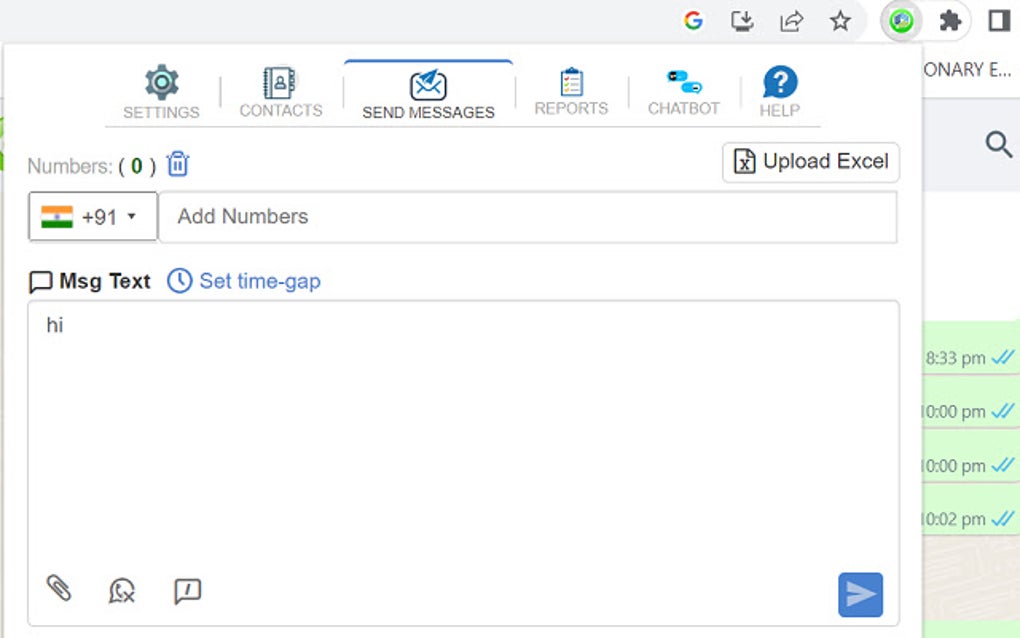Click the WhatsApp-call-cancel icon near attachments
The height and width of the screenshot is (638, 1020).
120,592
